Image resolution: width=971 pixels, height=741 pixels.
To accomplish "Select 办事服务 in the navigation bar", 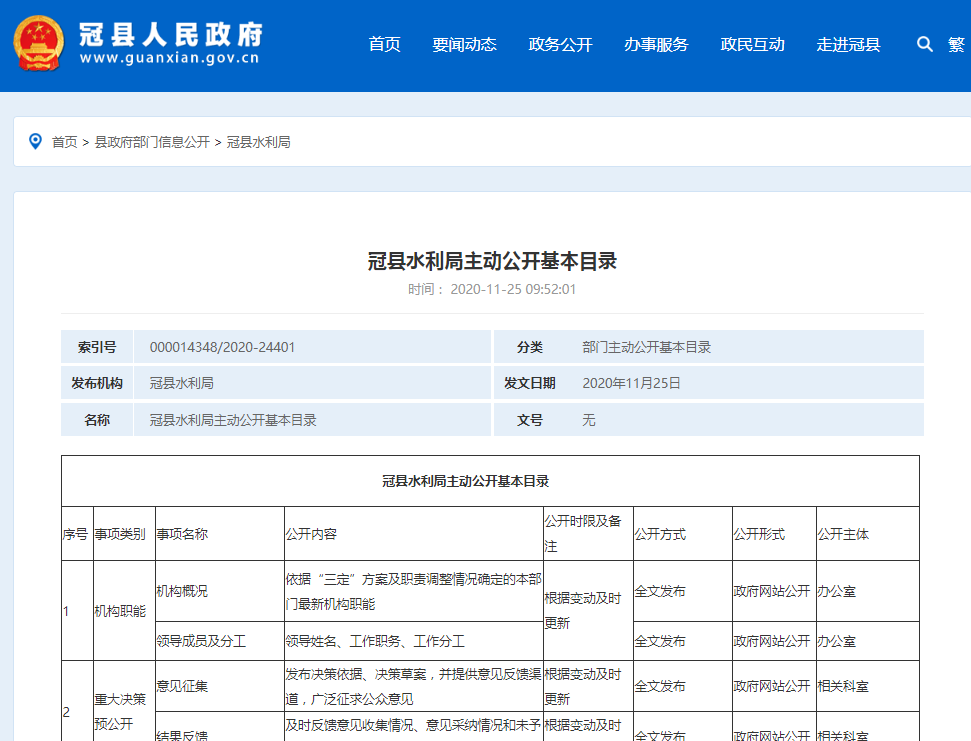I will click(x=656, y=44).
